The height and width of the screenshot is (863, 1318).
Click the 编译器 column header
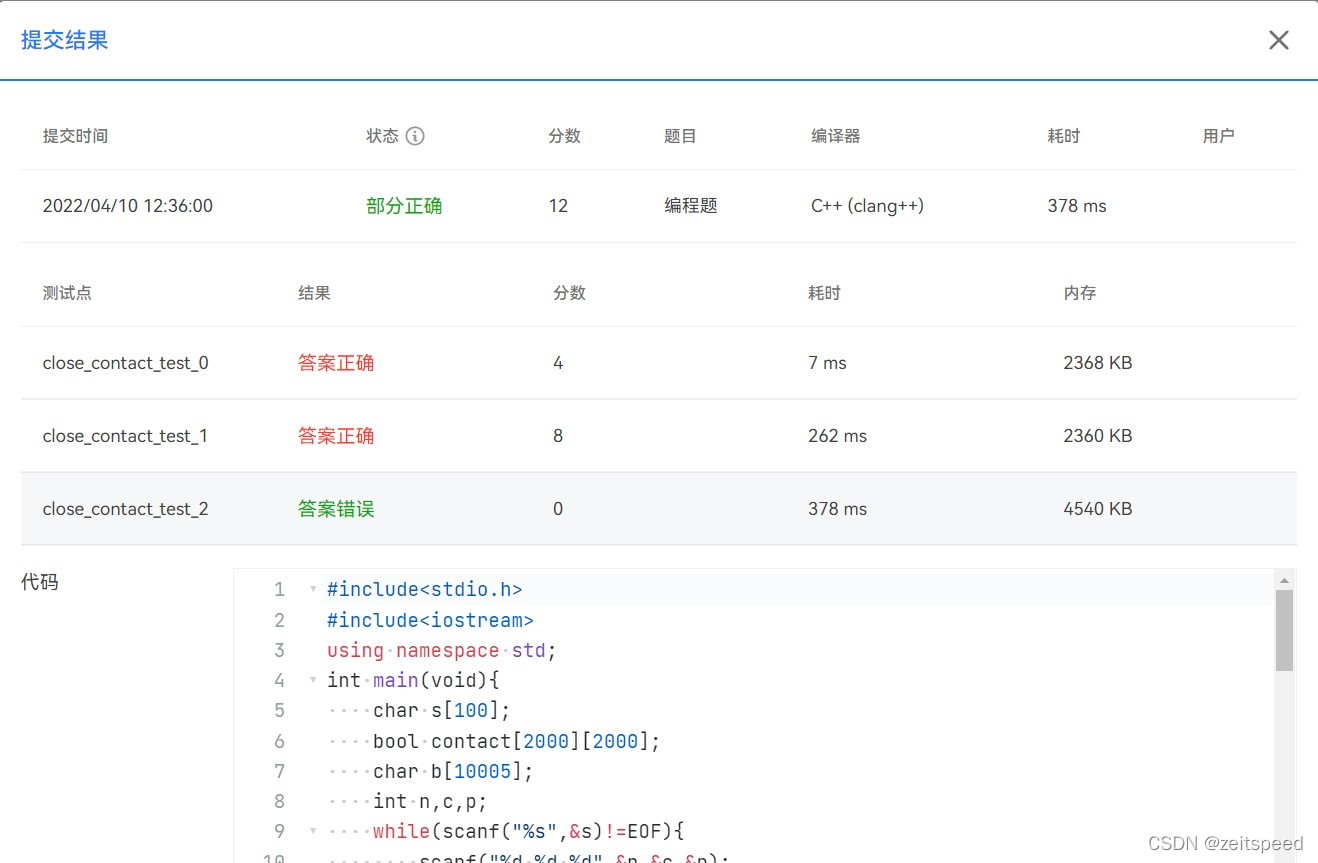coord(835,136)
